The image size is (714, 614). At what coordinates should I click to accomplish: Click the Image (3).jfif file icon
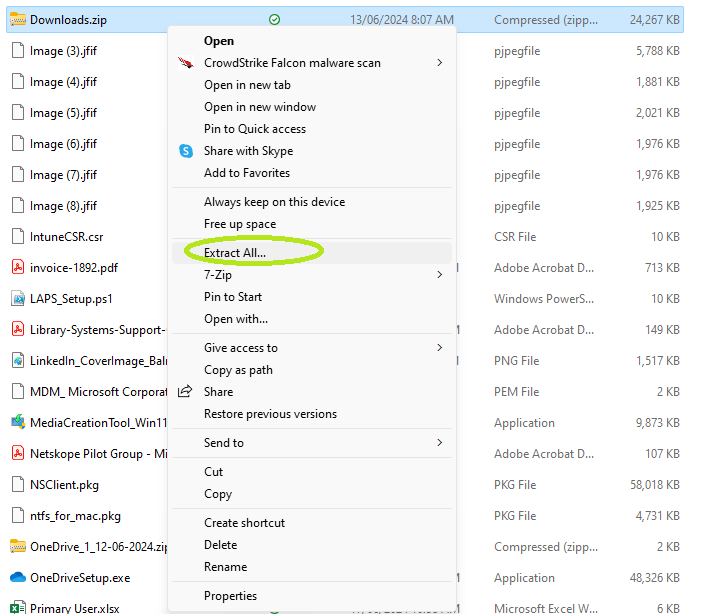click(x=18, y=51)
